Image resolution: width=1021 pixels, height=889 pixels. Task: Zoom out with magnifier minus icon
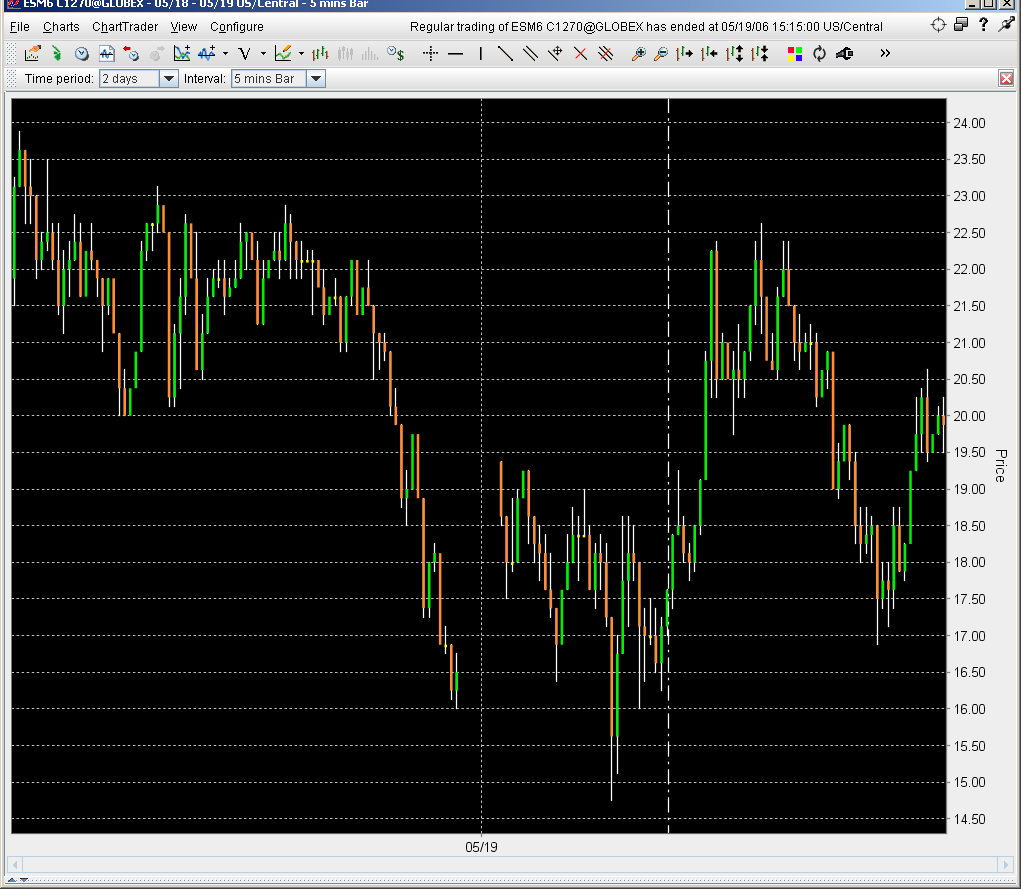(x=660, y=53)
